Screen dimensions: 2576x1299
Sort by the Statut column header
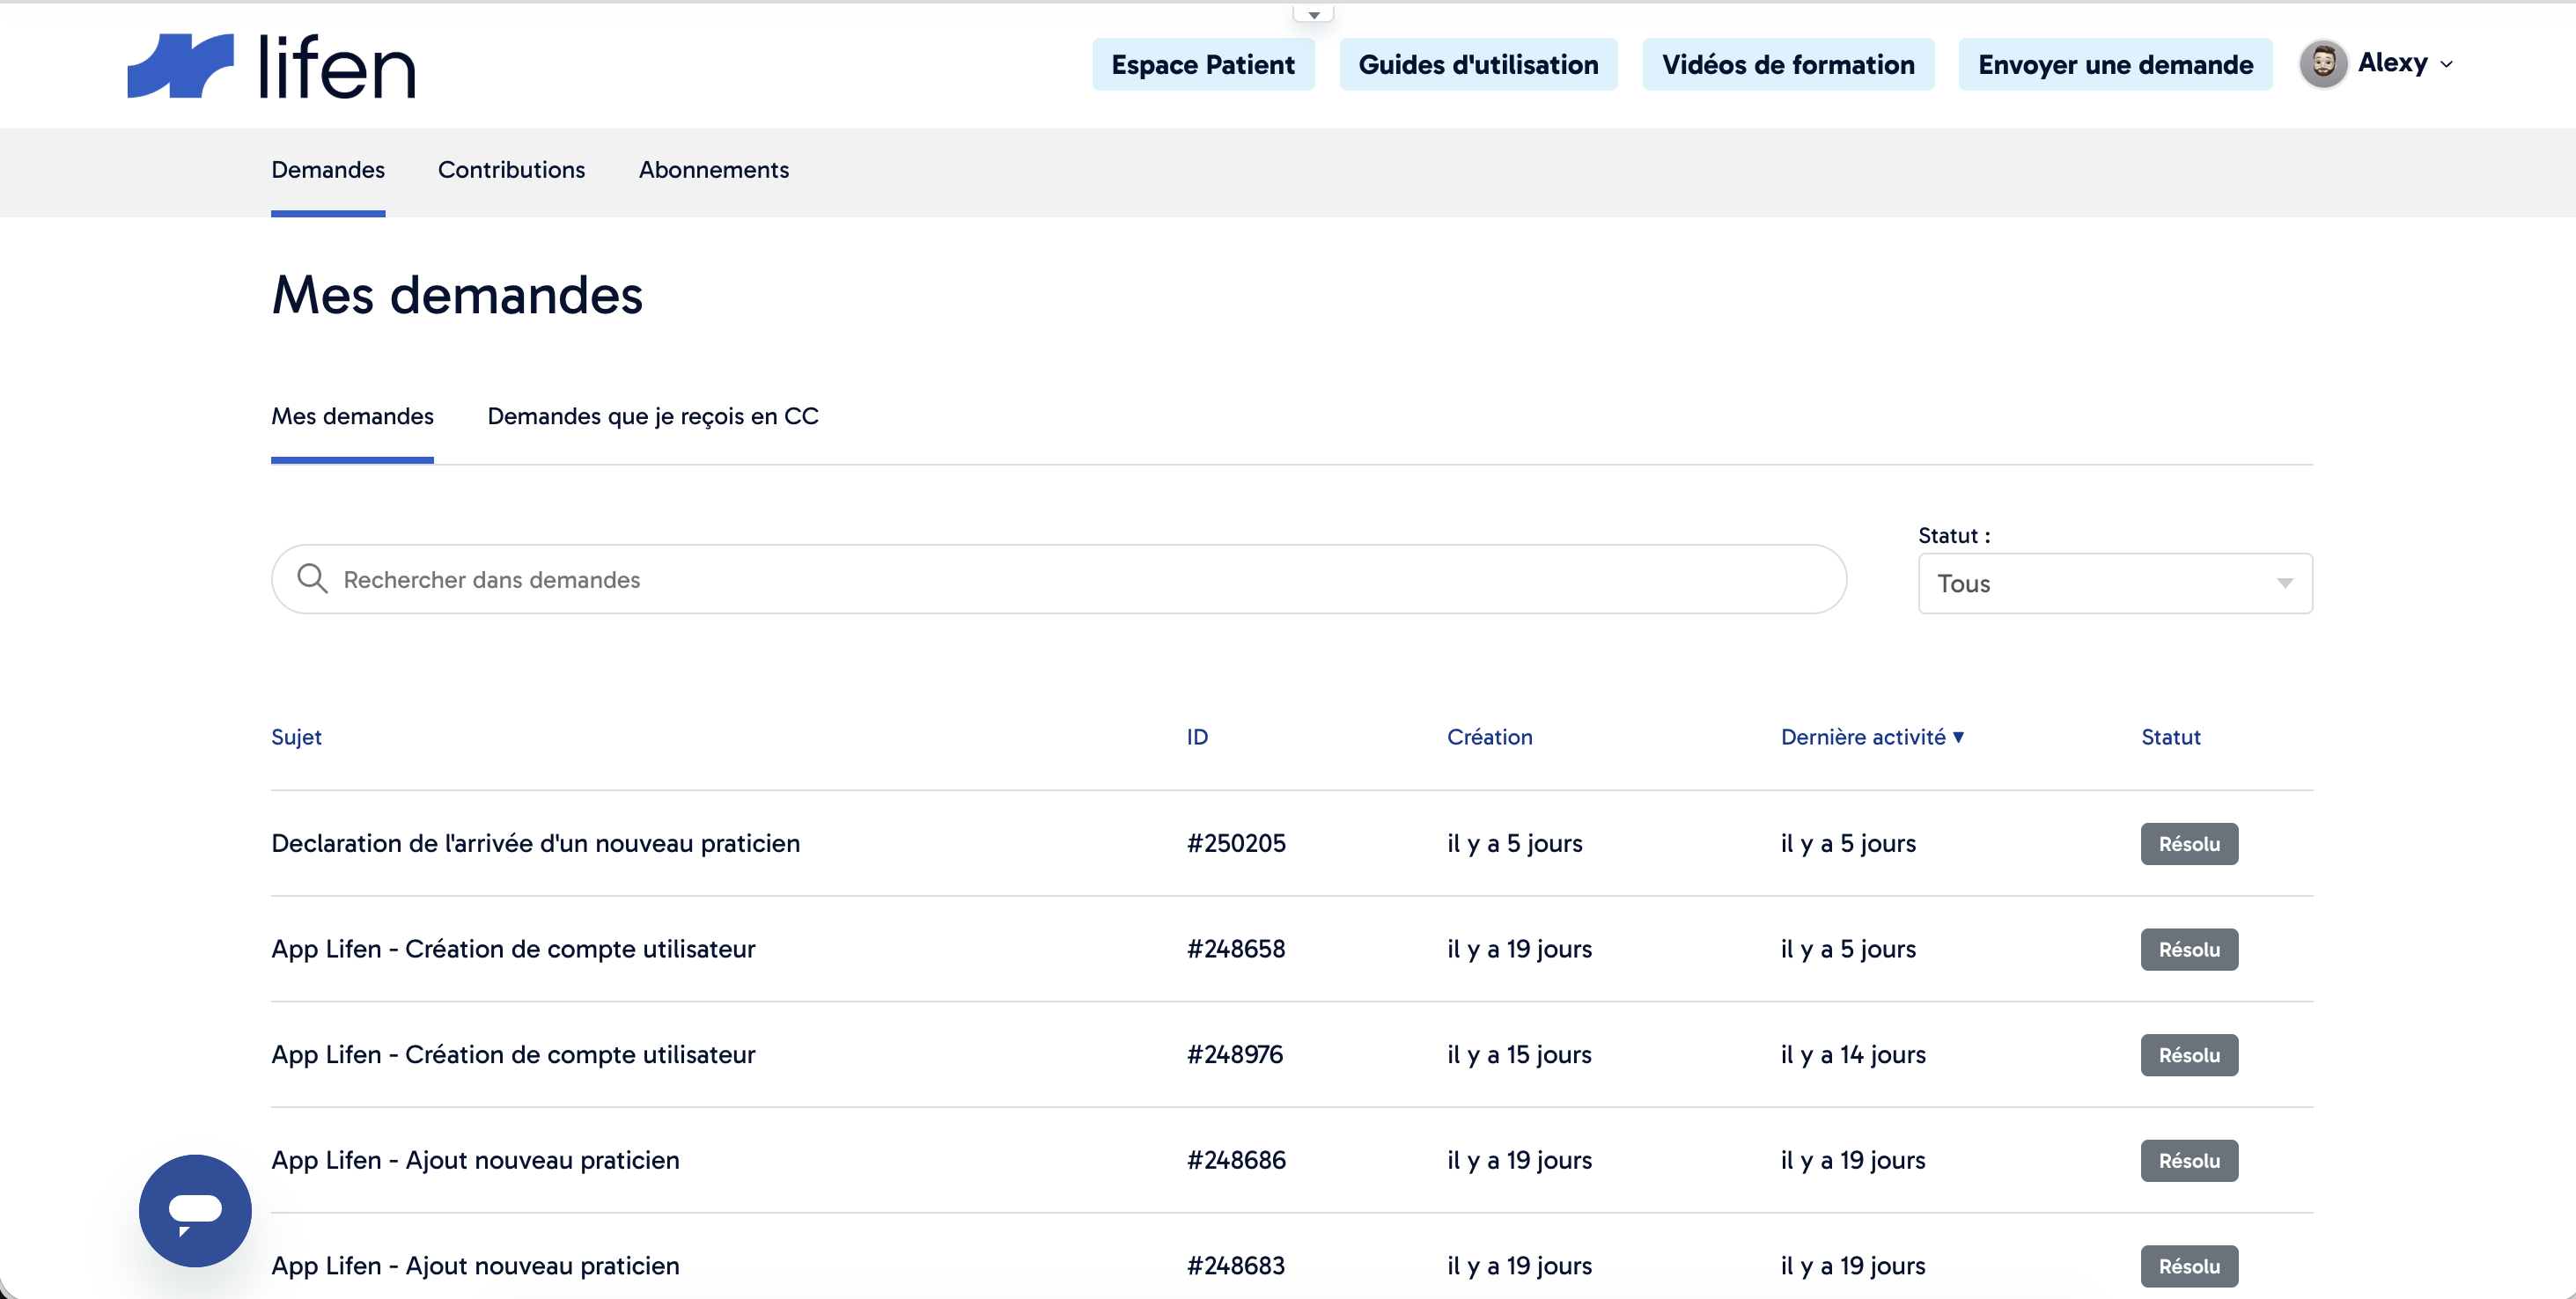point(2170,737)
